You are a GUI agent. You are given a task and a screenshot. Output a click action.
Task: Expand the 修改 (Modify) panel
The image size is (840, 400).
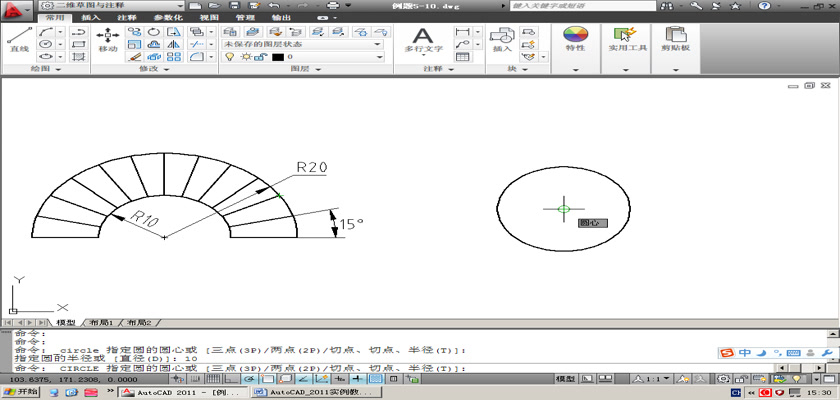tap(154, 69)
